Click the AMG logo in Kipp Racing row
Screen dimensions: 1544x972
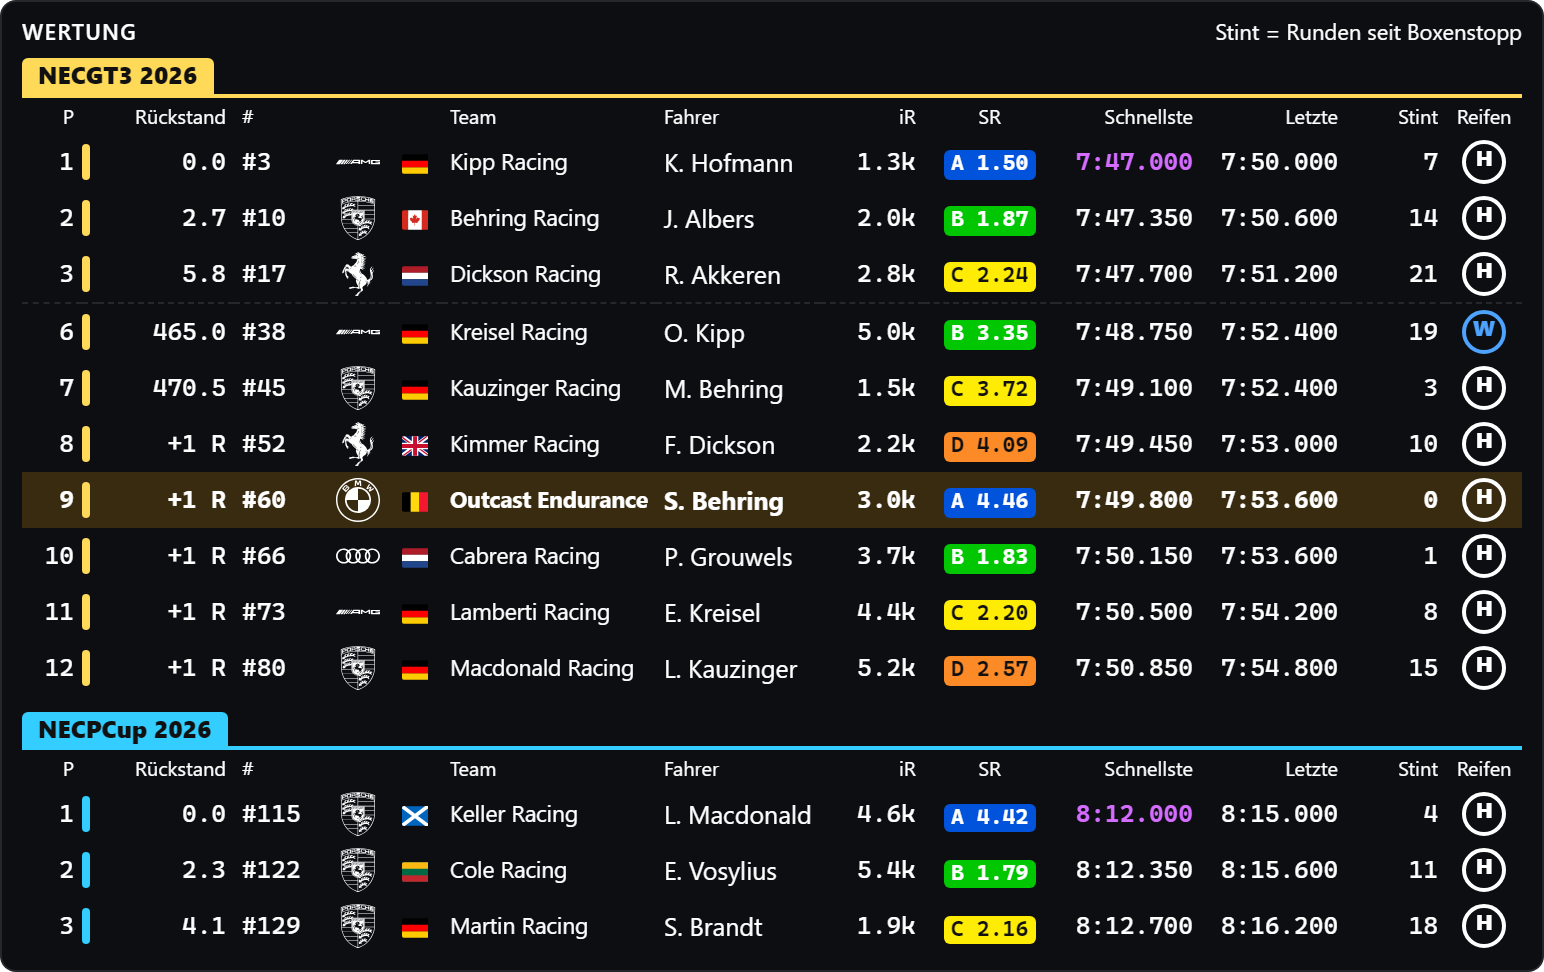(x=358, y=162)
